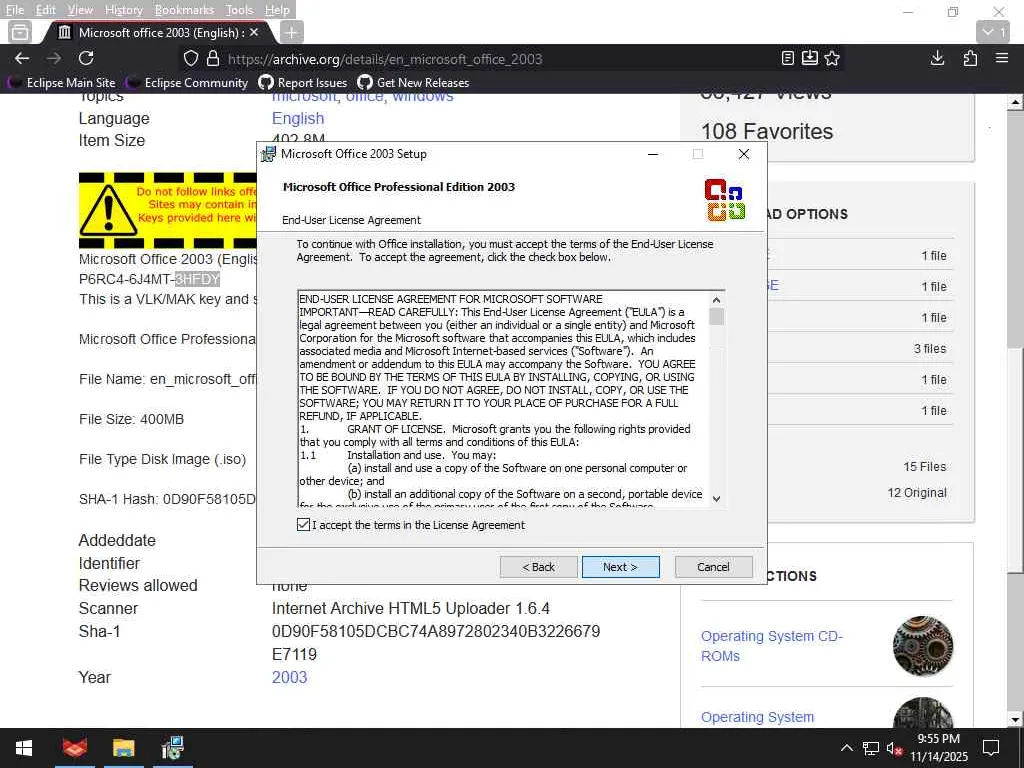Image resolution: width=1024 pixels, height=768 pixels.
Task: Open the Eclipse Main Site bookmark
Action: click(62, 83)
